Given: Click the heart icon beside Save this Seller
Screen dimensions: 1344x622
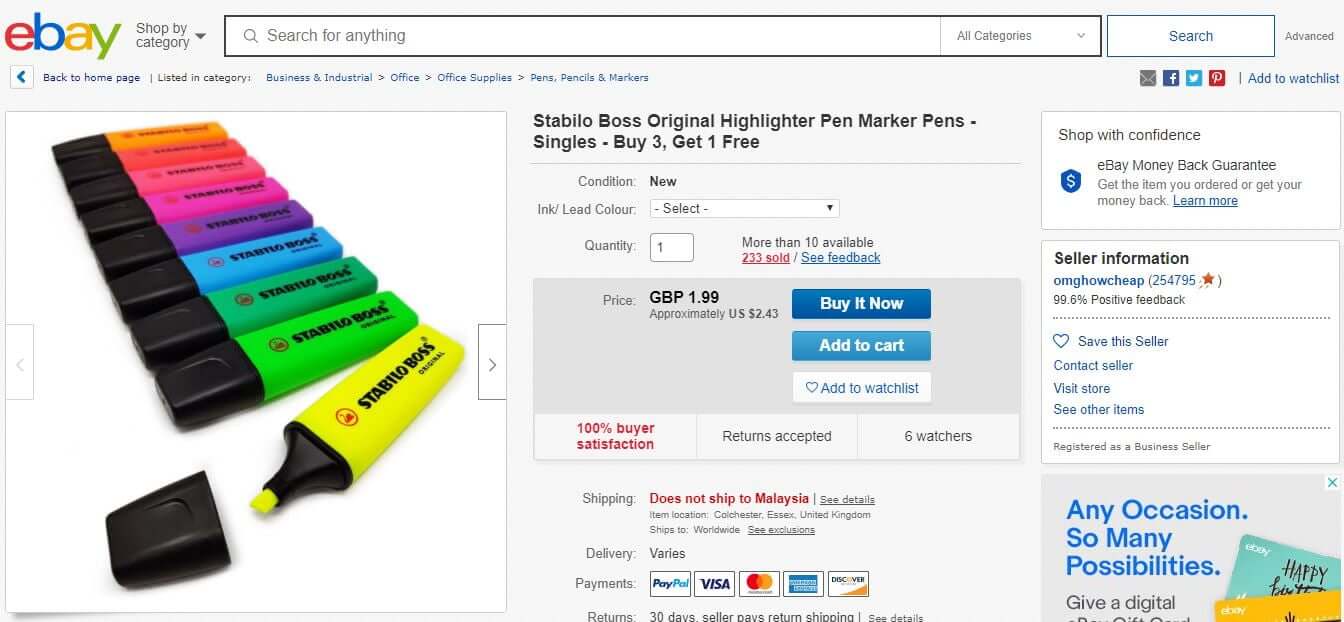Looking at the screenshot, I should pyautogui.click(x=1061, y=341).
